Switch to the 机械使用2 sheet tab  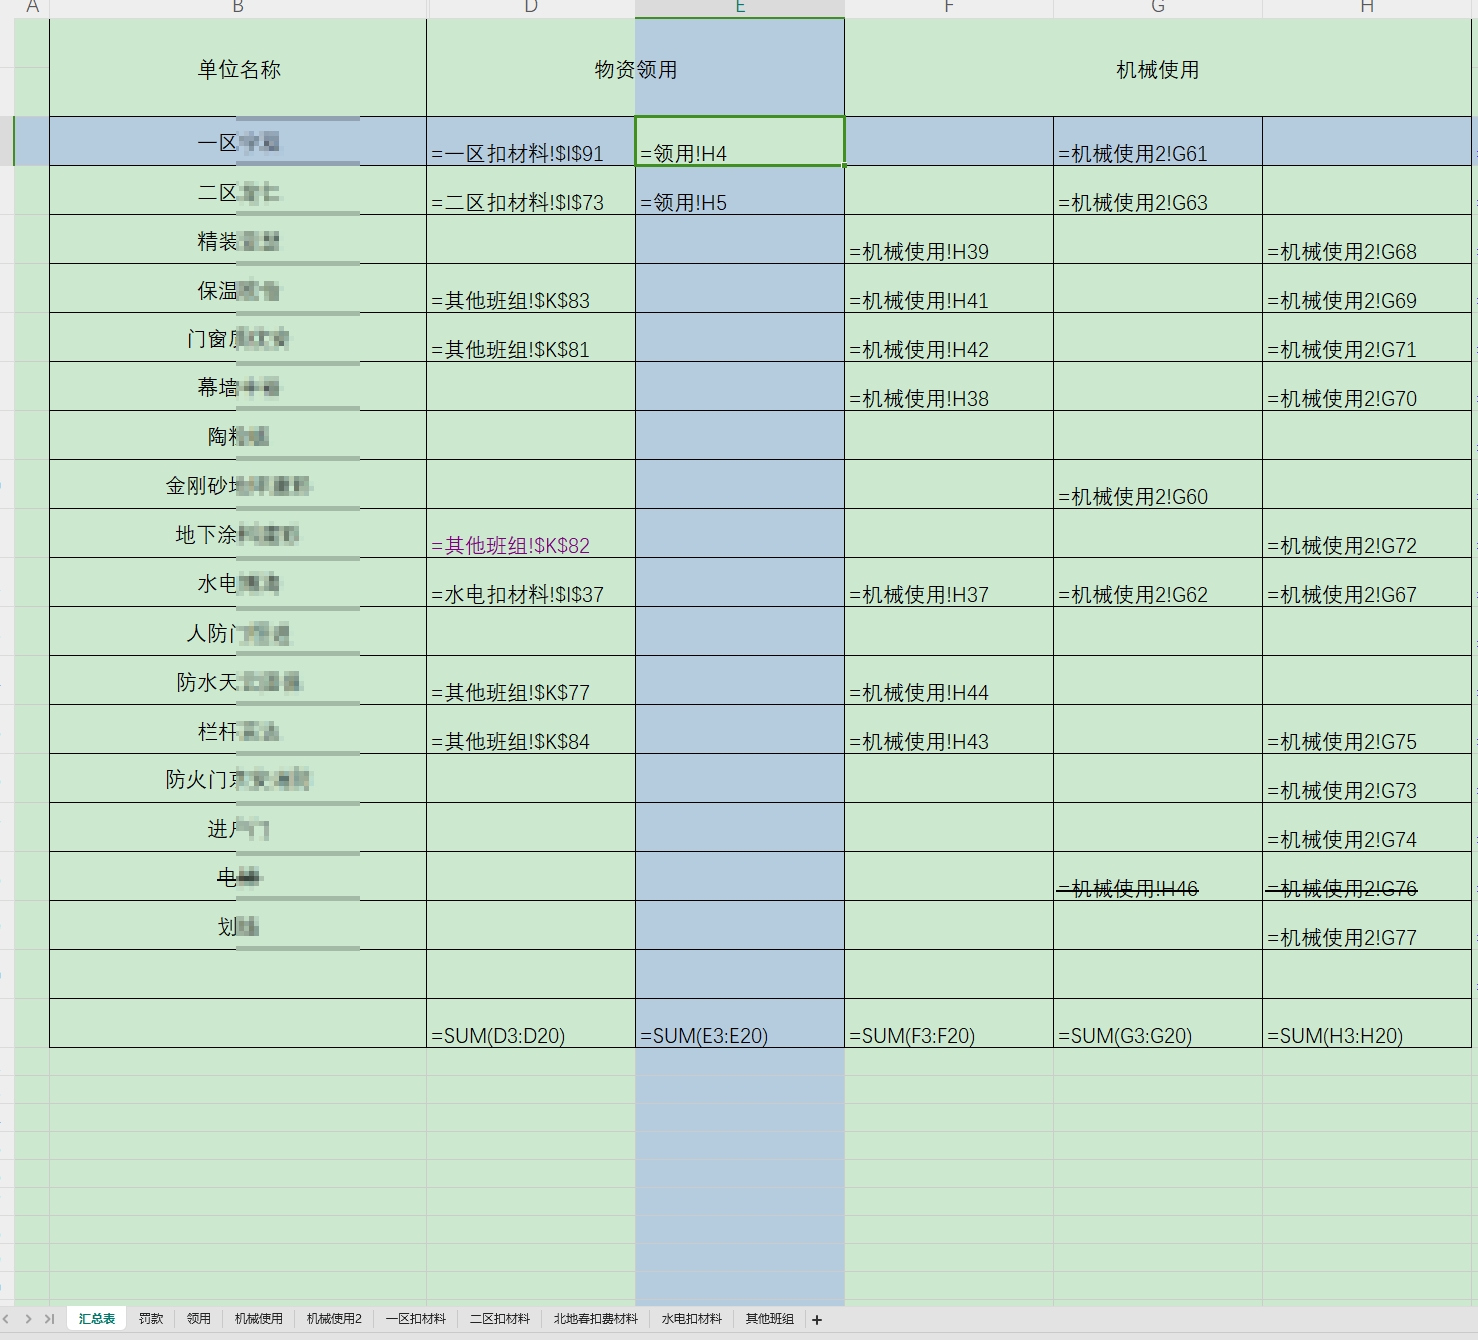coord(334,1320)
